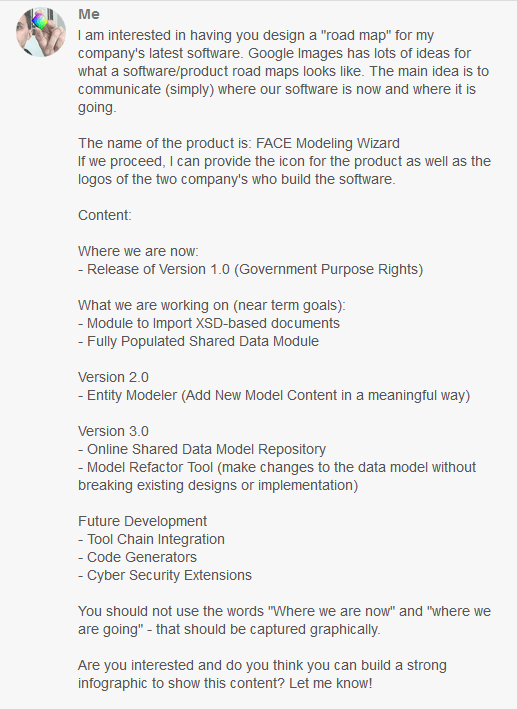
Task: Click the closing "Let me know!" sentence
Action: point(331,683)
